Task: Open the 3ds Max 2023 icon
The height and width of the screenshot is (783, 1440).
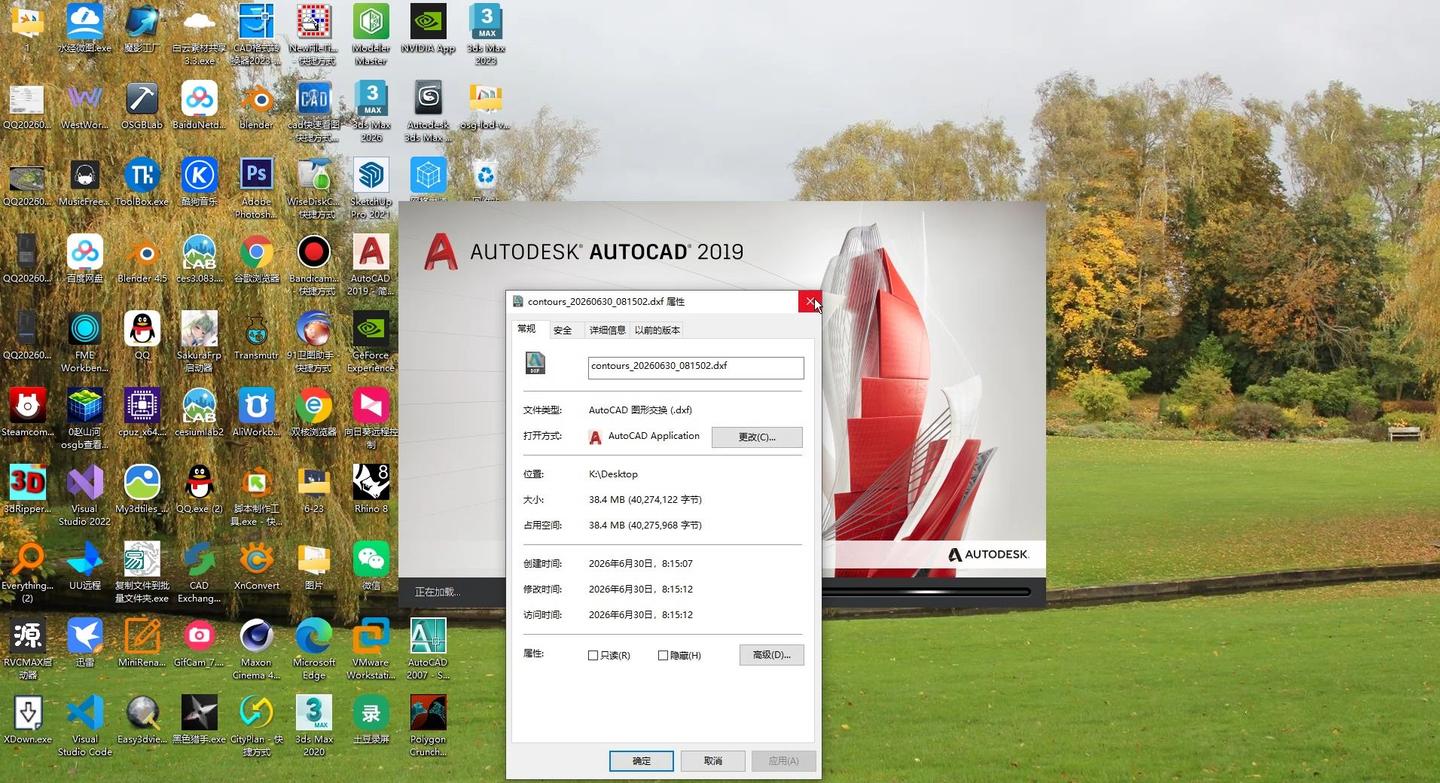Action: [486, 33]
